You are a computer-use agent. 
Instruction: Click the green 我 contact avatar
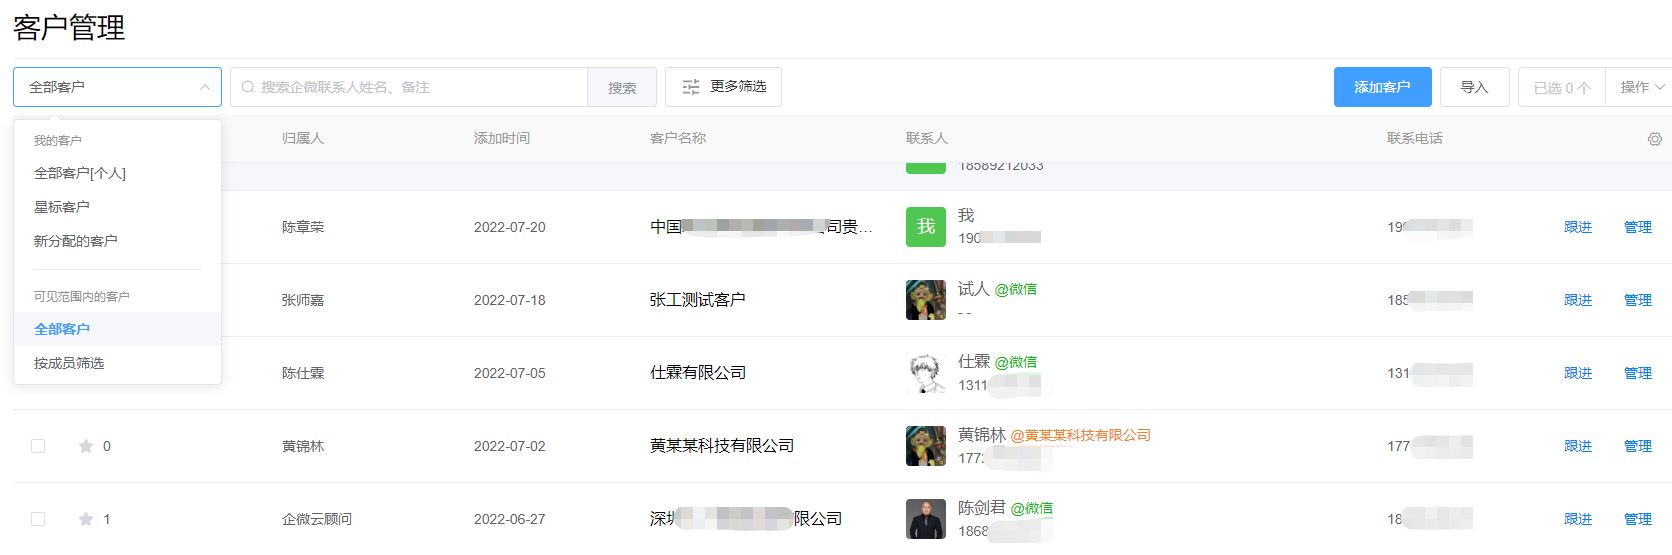[926, 227]
